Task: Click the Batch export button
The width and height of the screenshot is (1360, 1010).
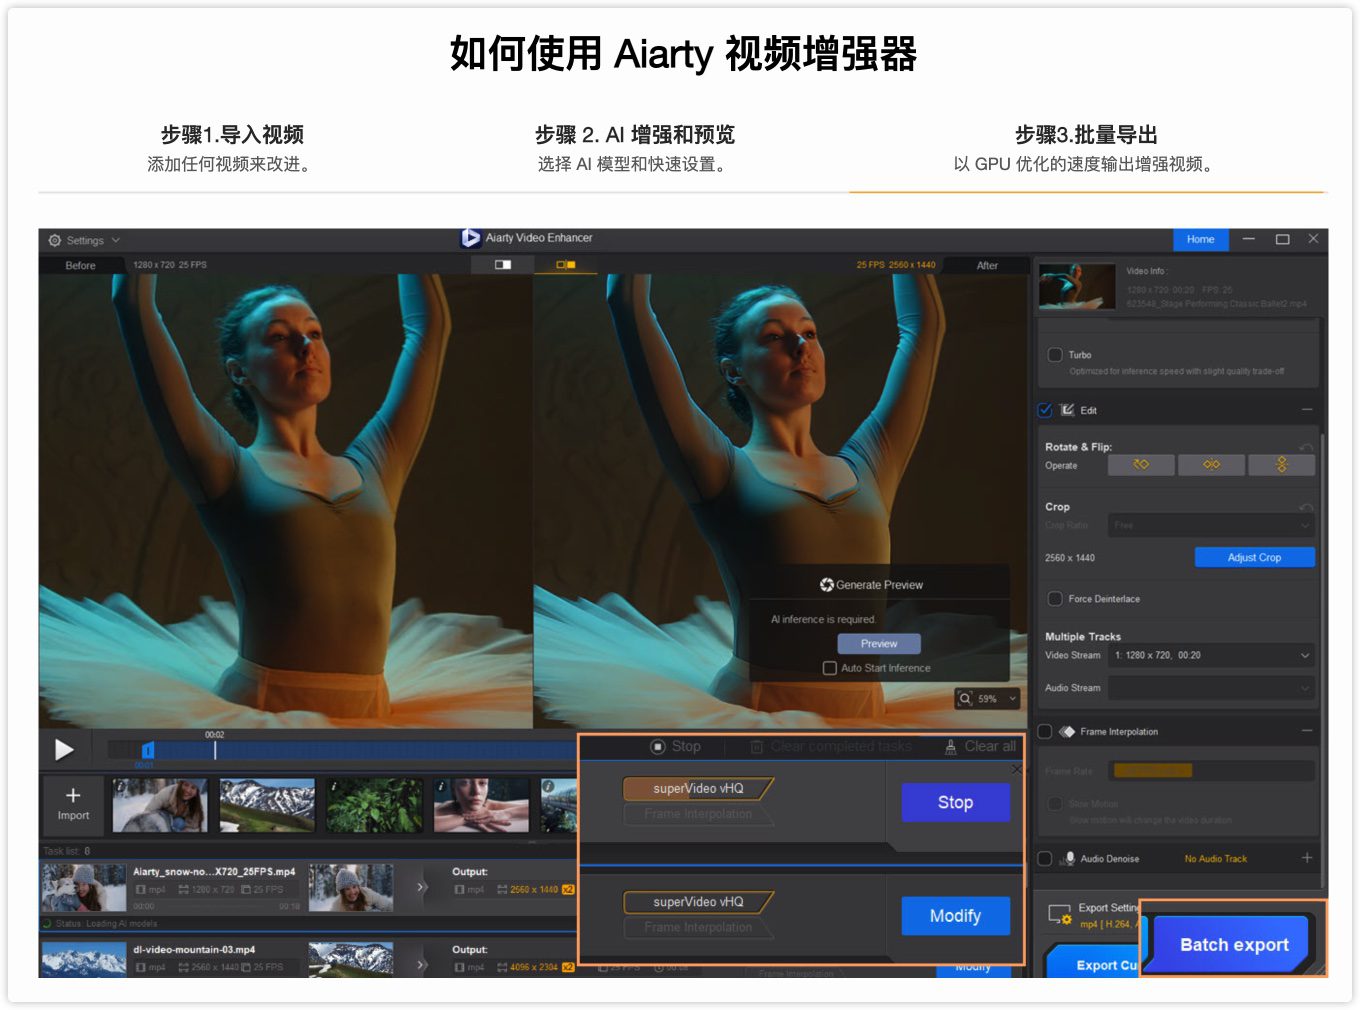Action: click(x=1233, y=945)
